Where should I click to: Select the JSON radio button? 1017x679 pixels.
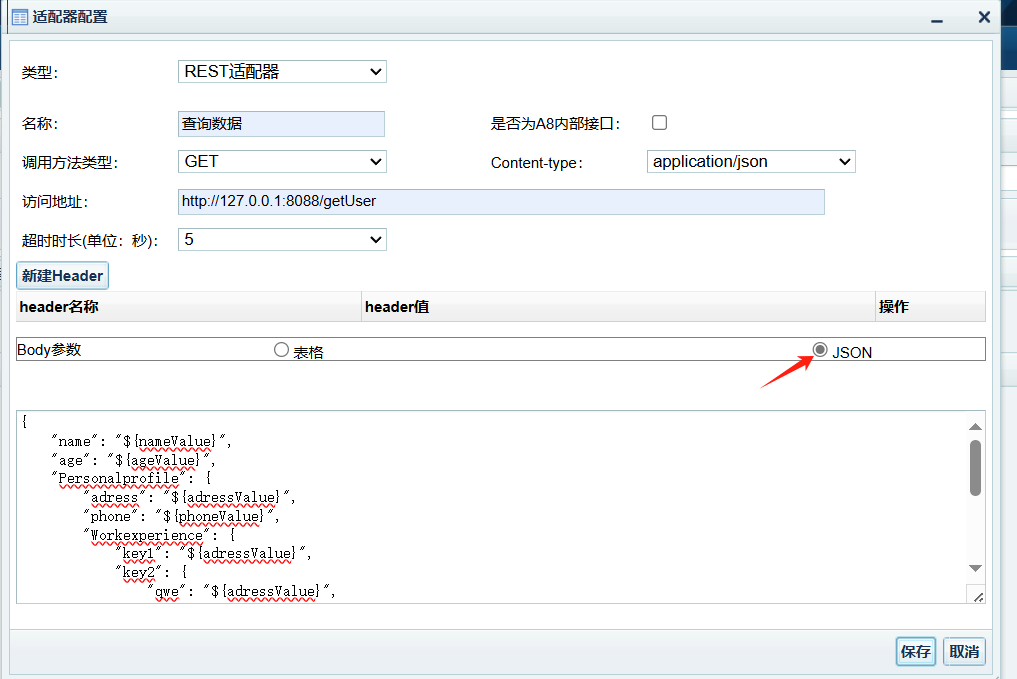820,350
